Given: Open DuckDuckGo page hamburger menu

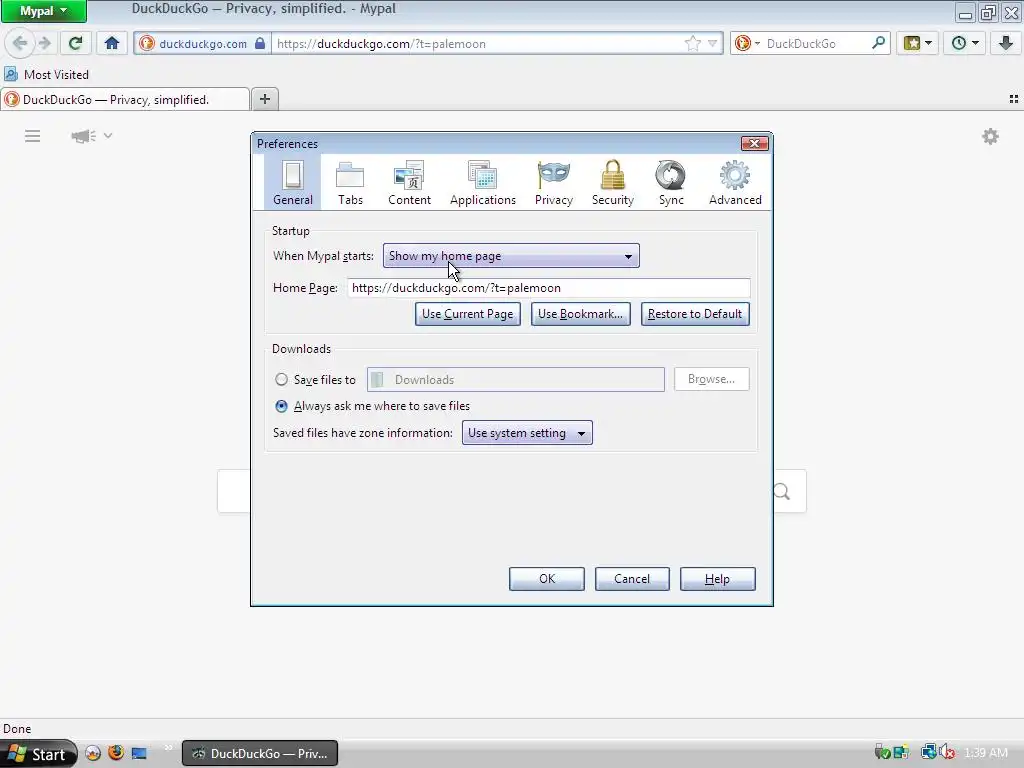Looking at the screenshot, I should coord(33,136).
